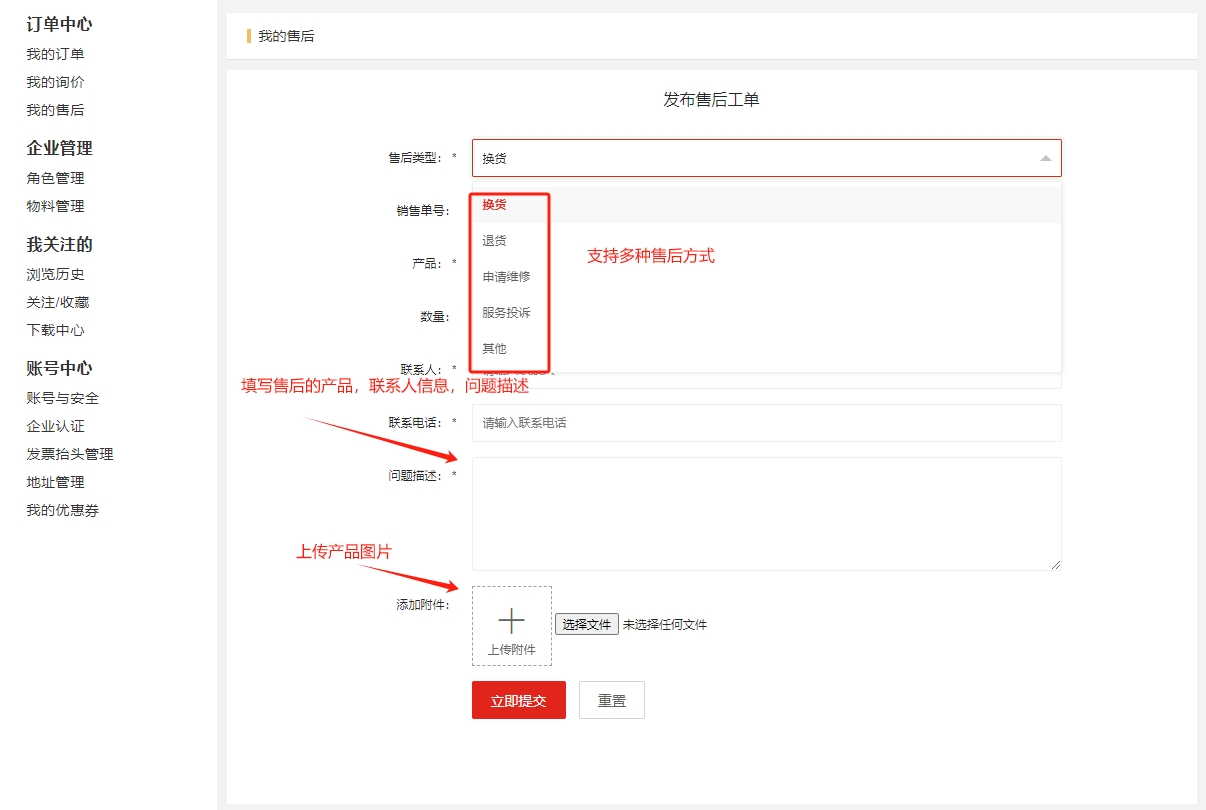The height and width of the screenshot is (810, 1206).
Task: Open 我的优惠券
Action: point(63,510)
